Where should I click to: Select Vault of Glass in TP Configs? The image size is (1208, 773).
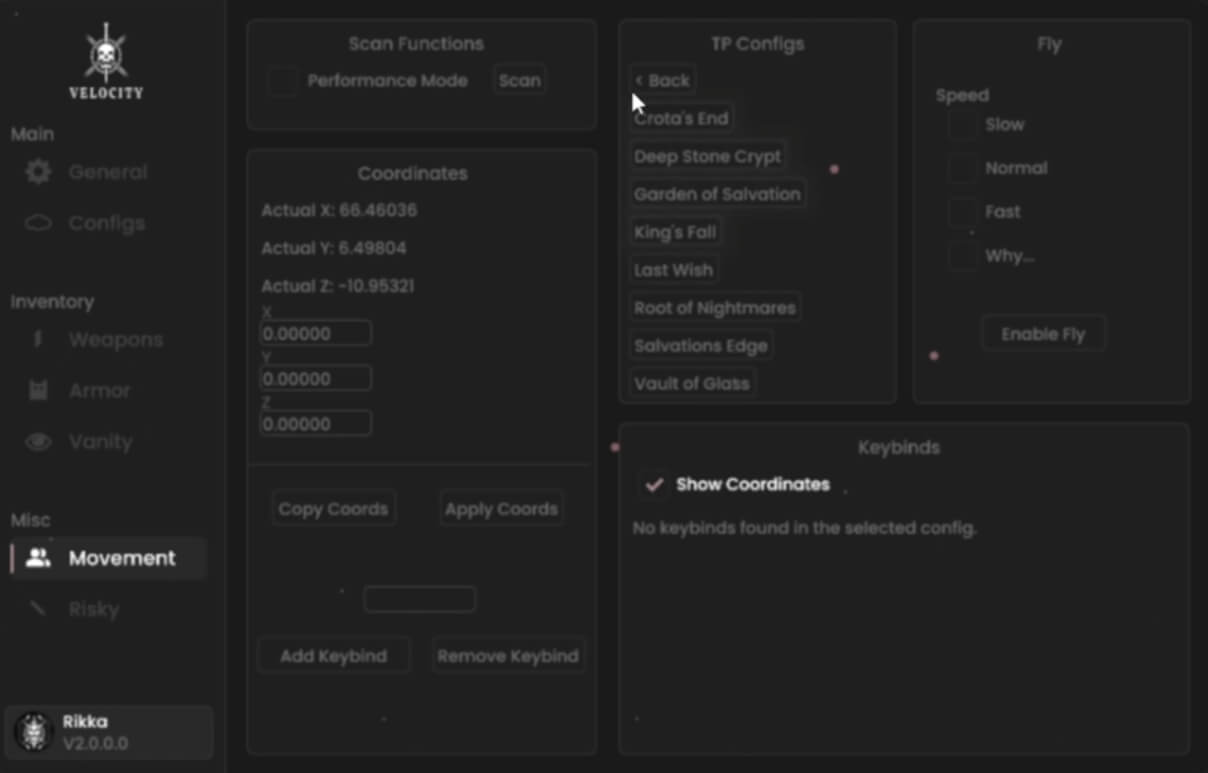pyautogui.click(x=691, y=384)
